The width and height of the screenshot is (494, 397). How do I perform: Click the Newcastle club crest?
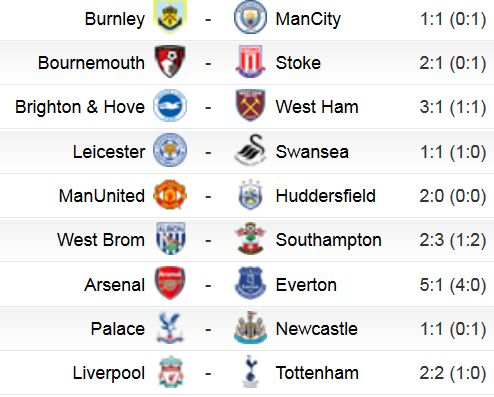click(250, 327)
